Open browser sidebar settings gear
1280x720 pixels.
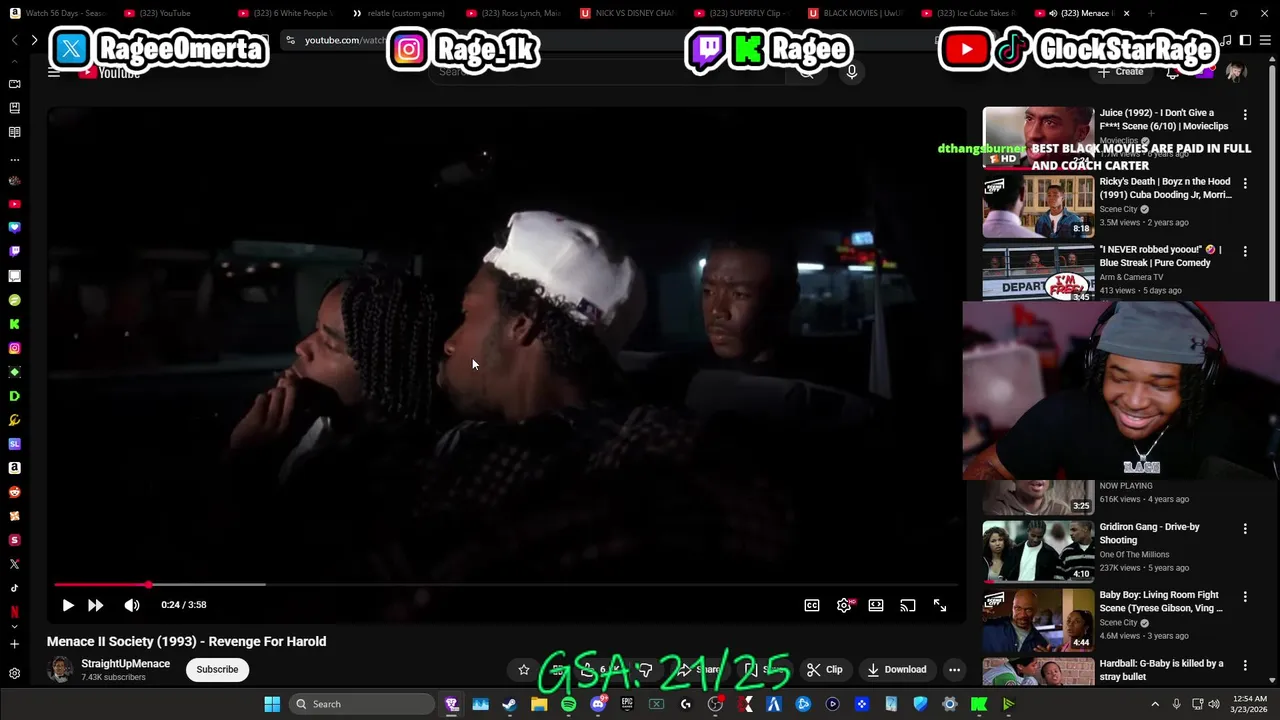click(x=14, y=673)
